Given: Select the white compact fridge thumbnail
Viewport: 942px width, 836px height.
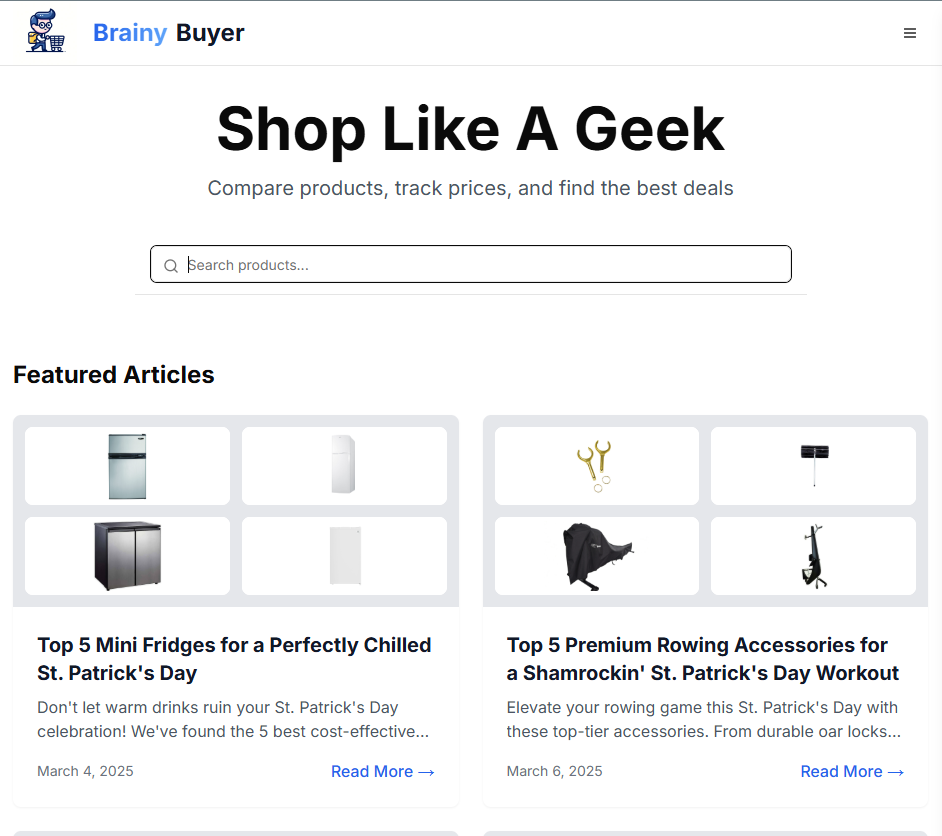Looking at the screenshot, I should click(x=344, y=556).
